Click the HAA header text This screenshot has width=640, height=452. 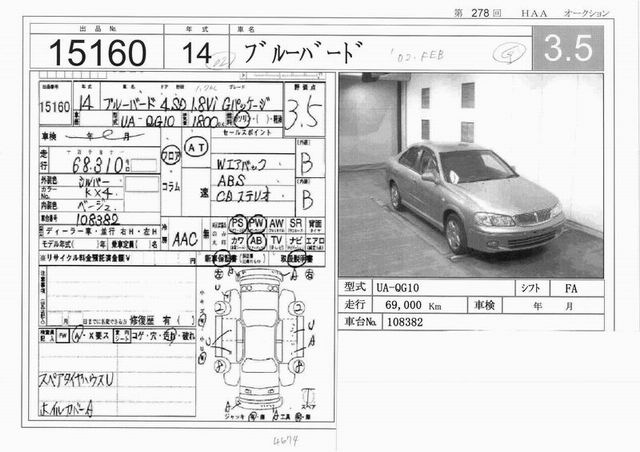click(x=534, y=13)
